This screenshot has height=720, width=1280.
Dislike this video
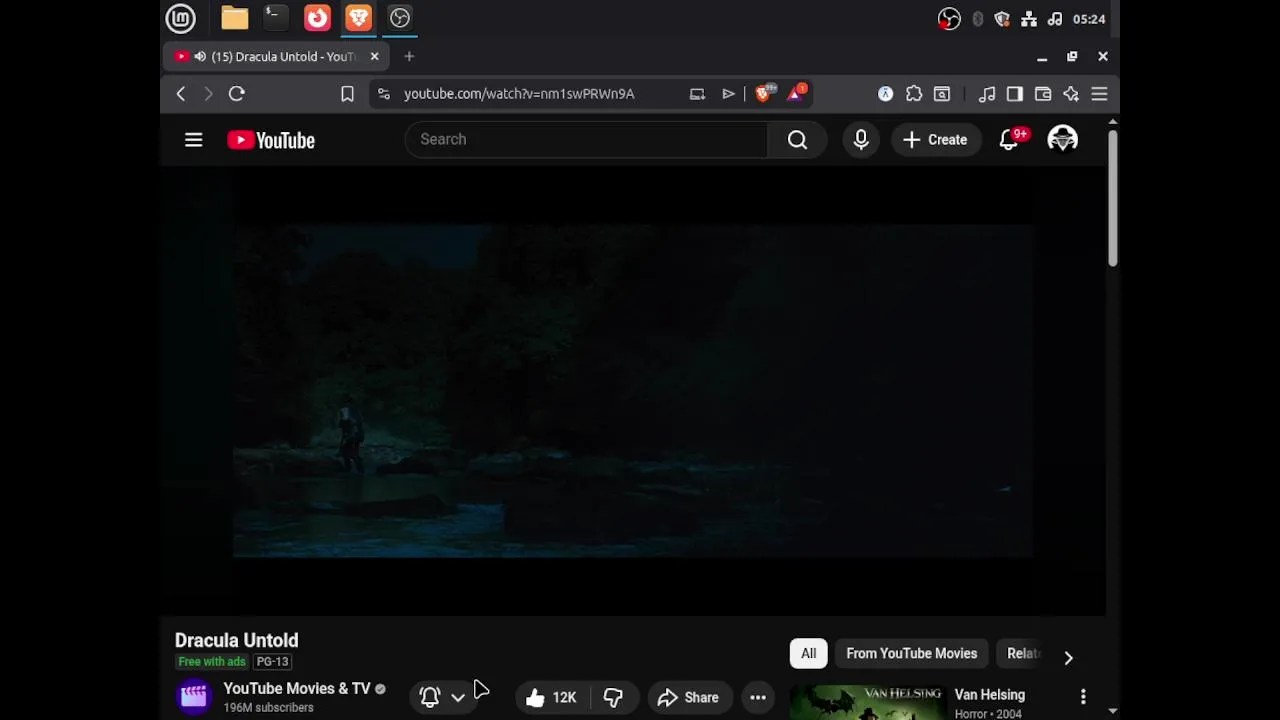click(x=613, y=697)
